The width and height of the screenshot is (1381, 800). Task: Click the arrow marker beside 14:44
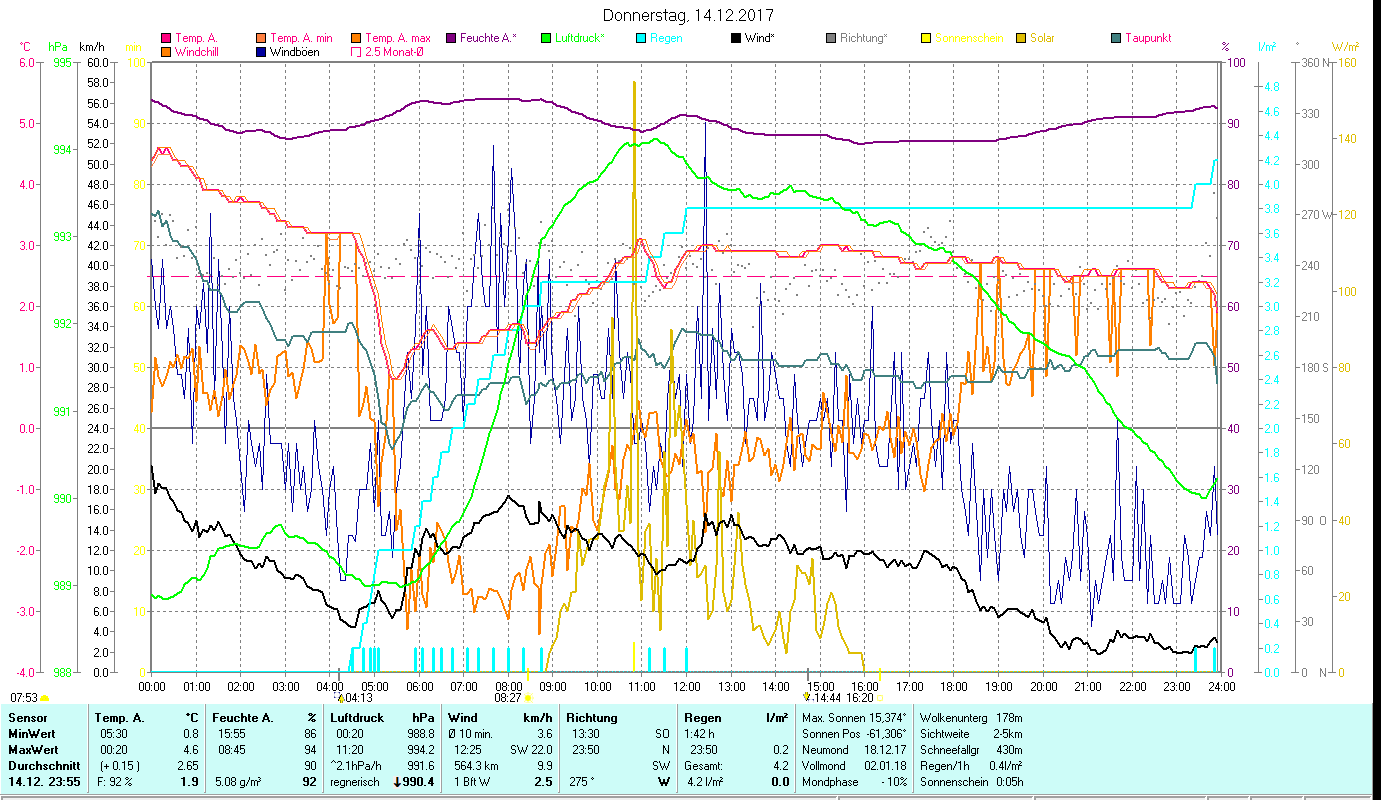click(807, 697)
